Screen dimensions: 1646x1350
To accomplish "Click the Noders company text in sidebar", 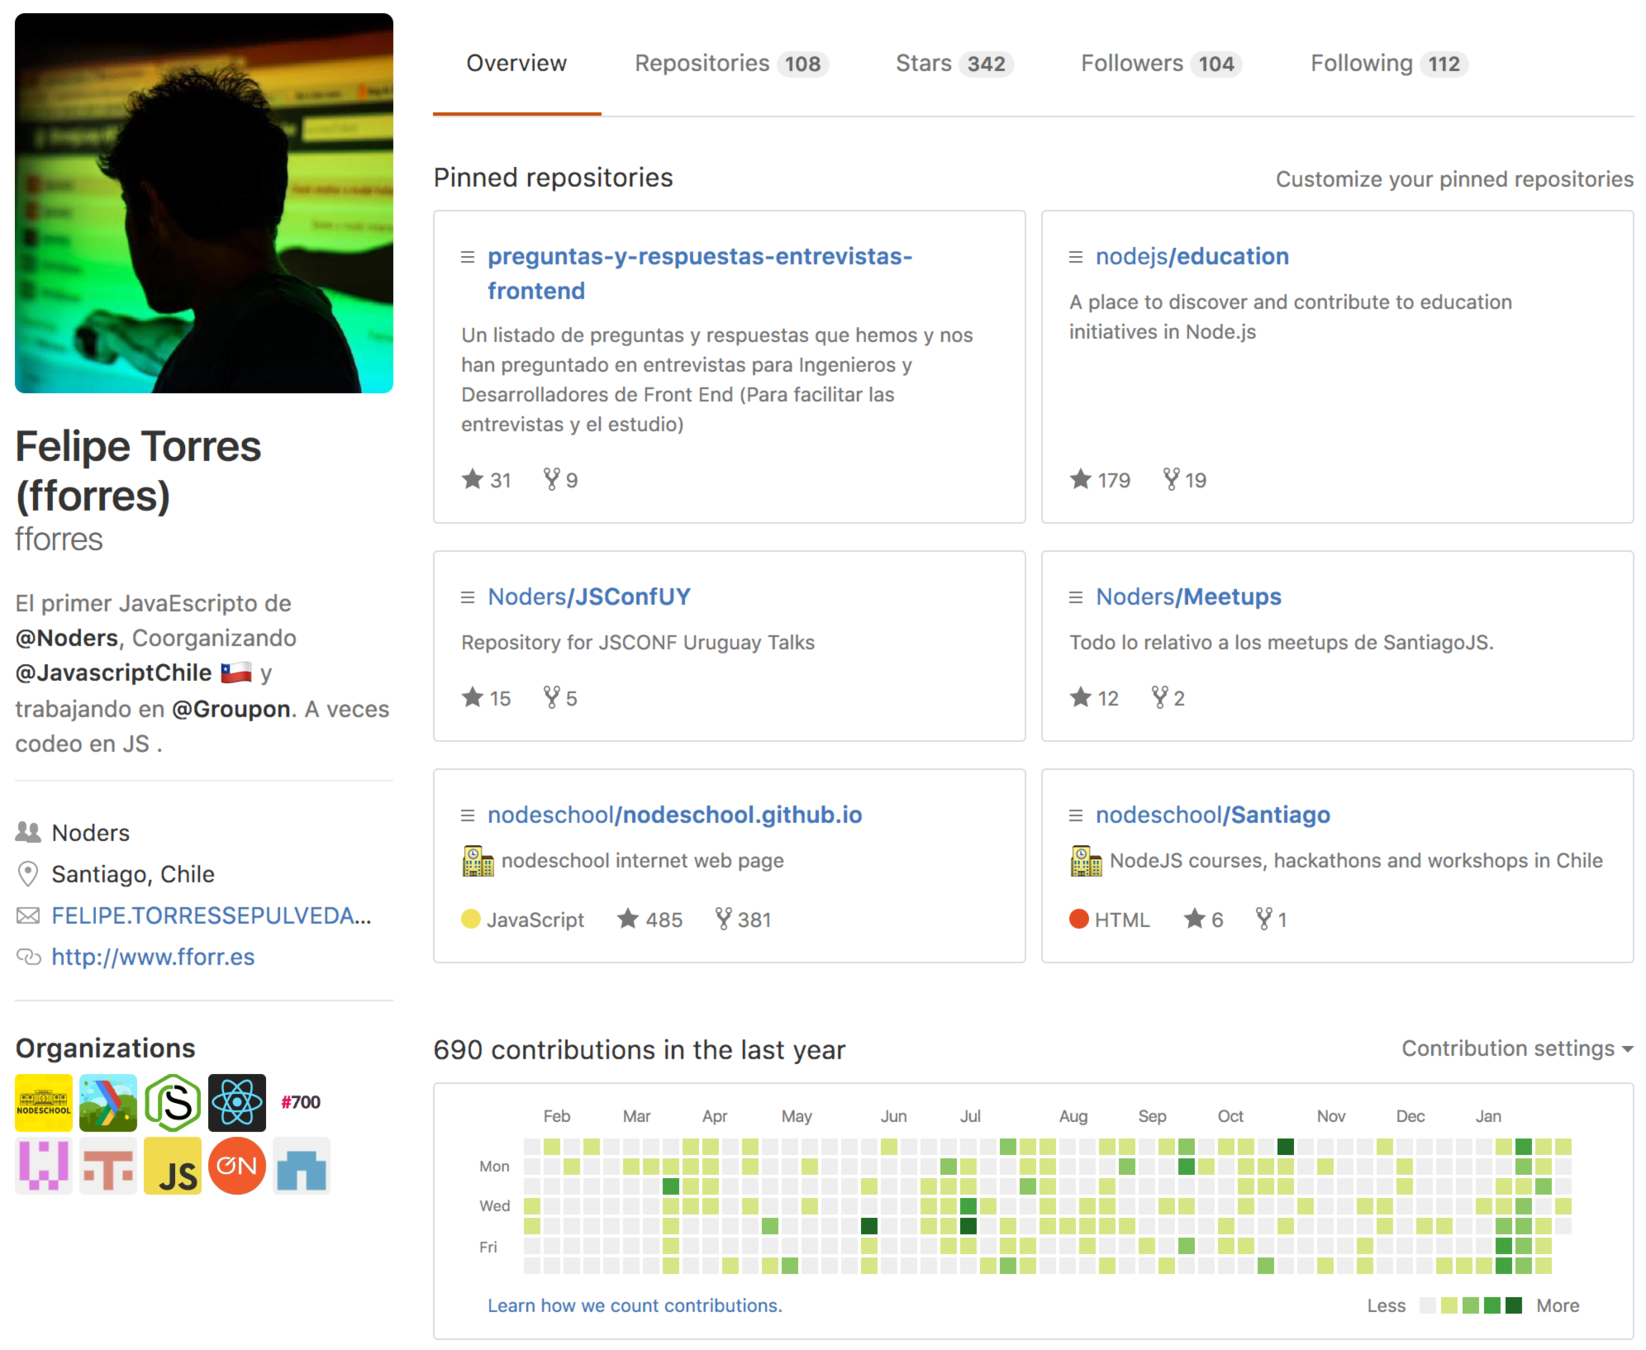I will click(x=91, y=833).
